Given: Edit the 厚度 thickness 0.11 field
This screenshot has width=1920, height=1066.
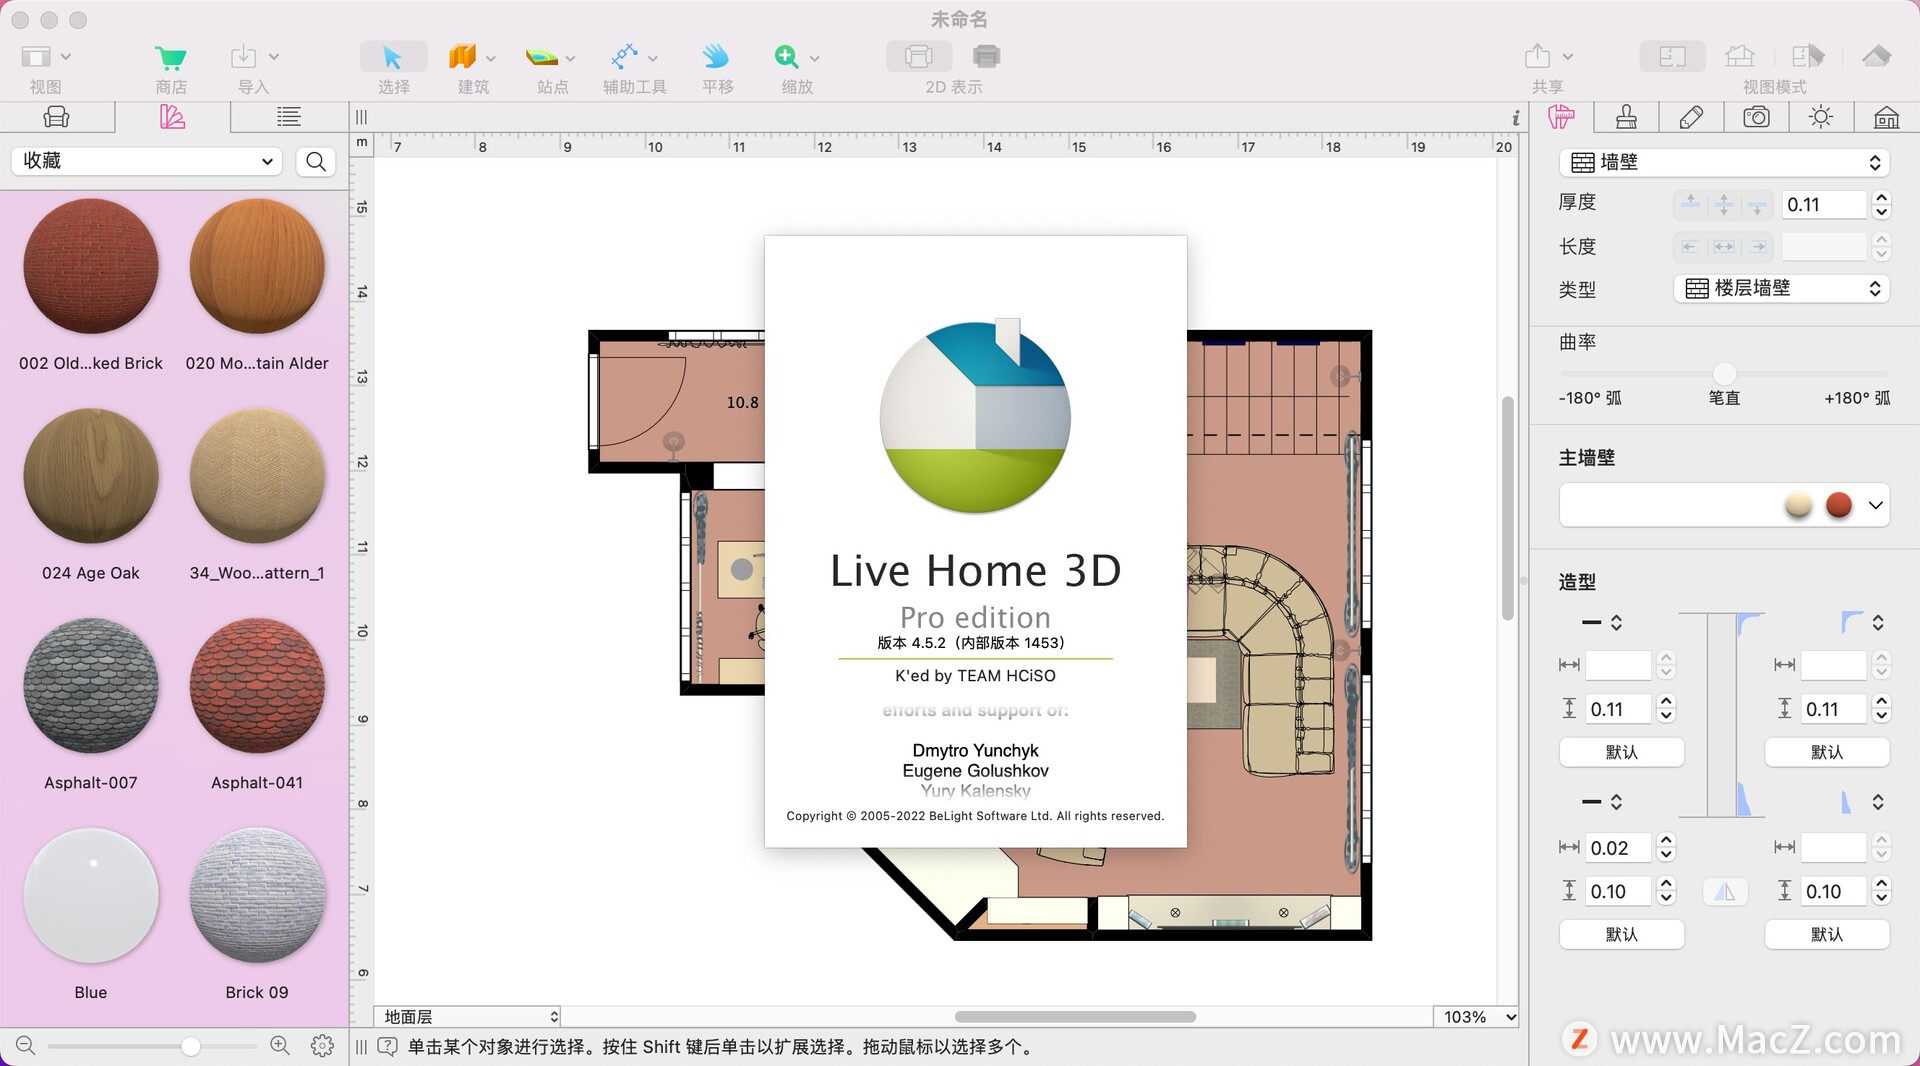Looking at the screenshot, I should [x=1824, y=205].
